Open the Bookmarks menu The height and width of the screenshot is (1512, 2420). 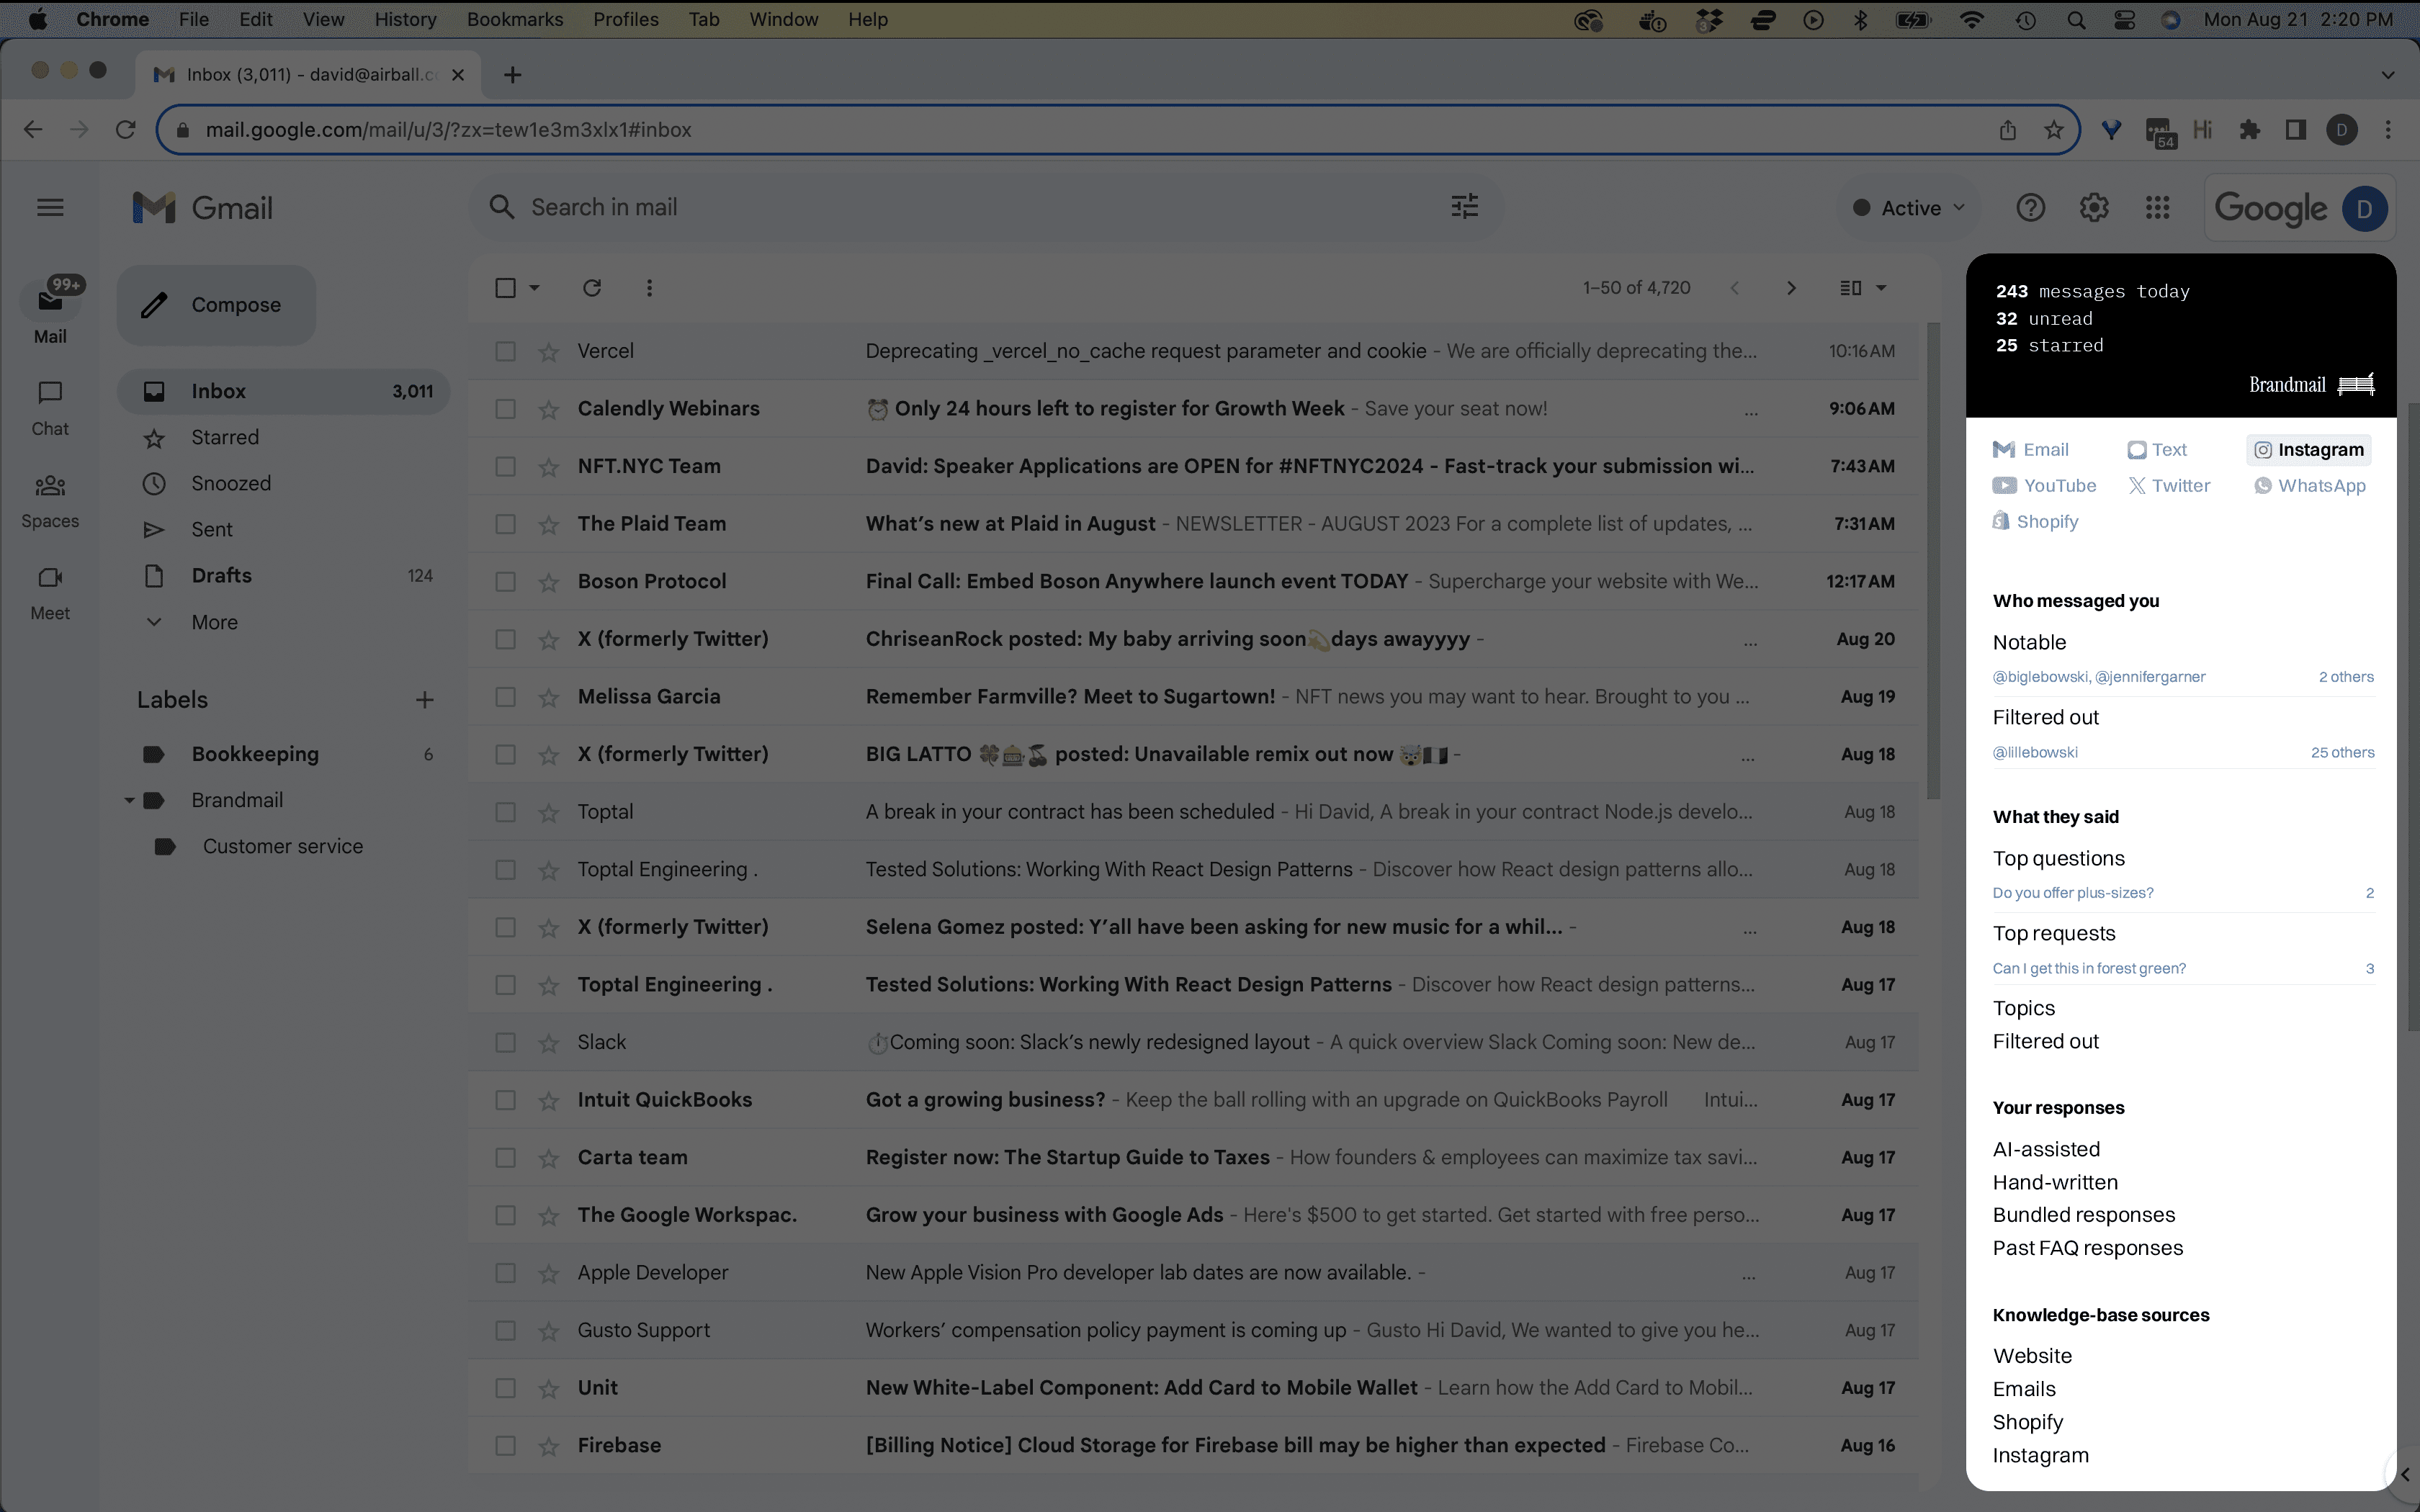pos(514,19)
